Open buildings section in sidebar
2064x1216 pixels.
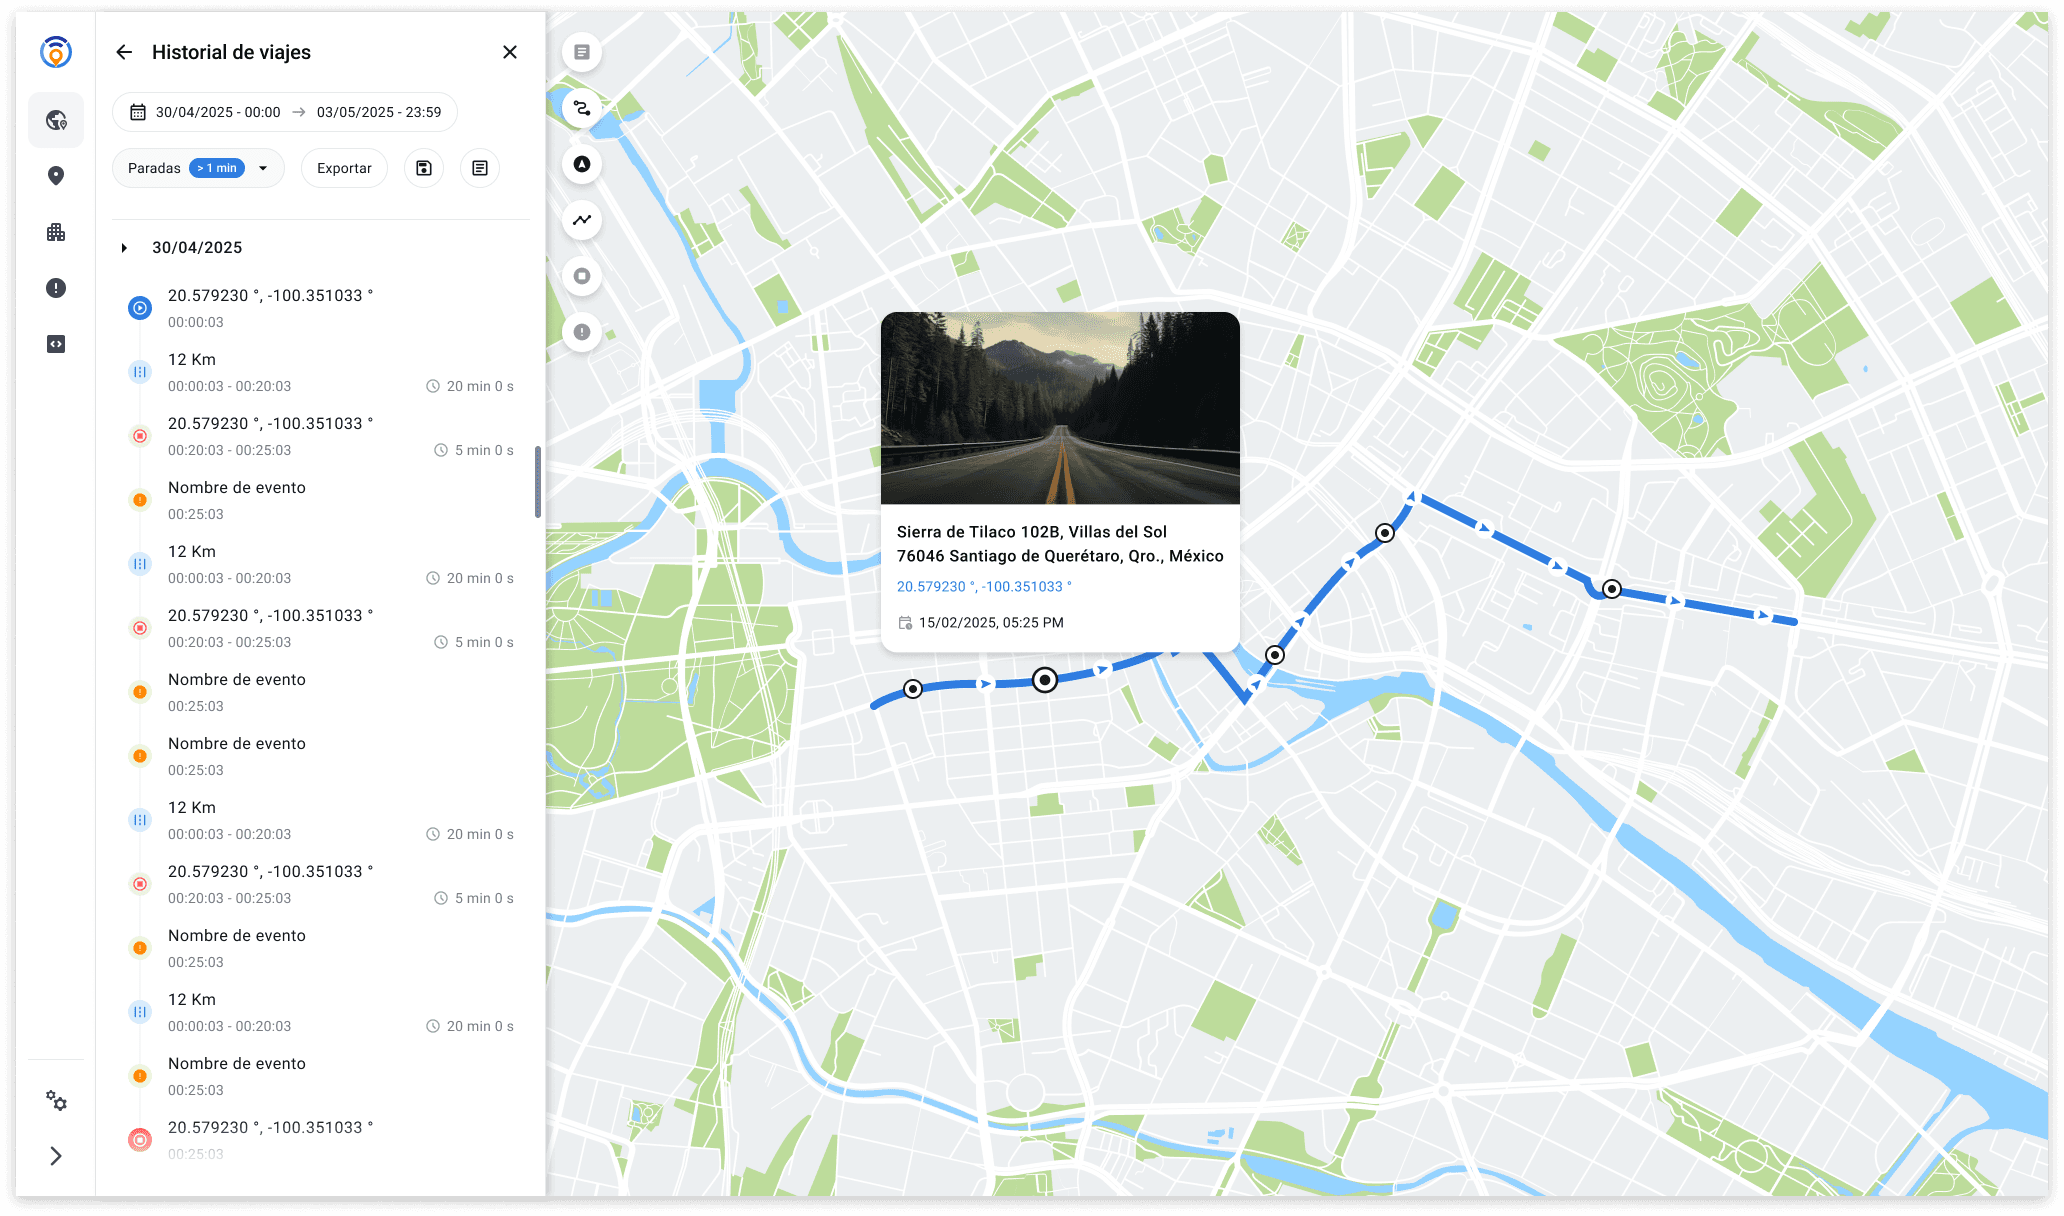click(x=56, y=232)
